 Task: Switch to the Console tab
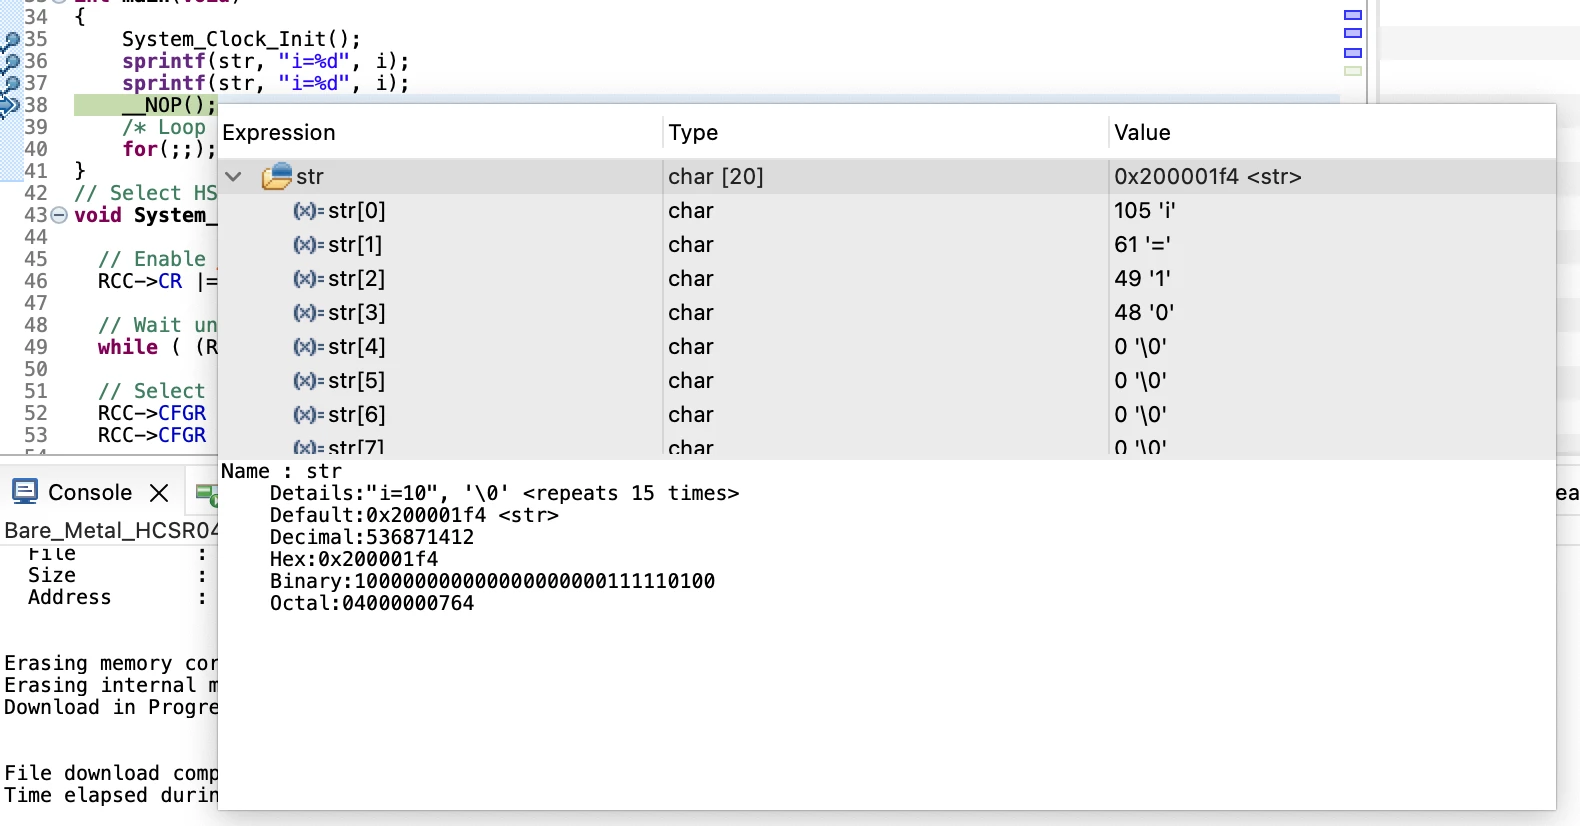pos(90,492)
